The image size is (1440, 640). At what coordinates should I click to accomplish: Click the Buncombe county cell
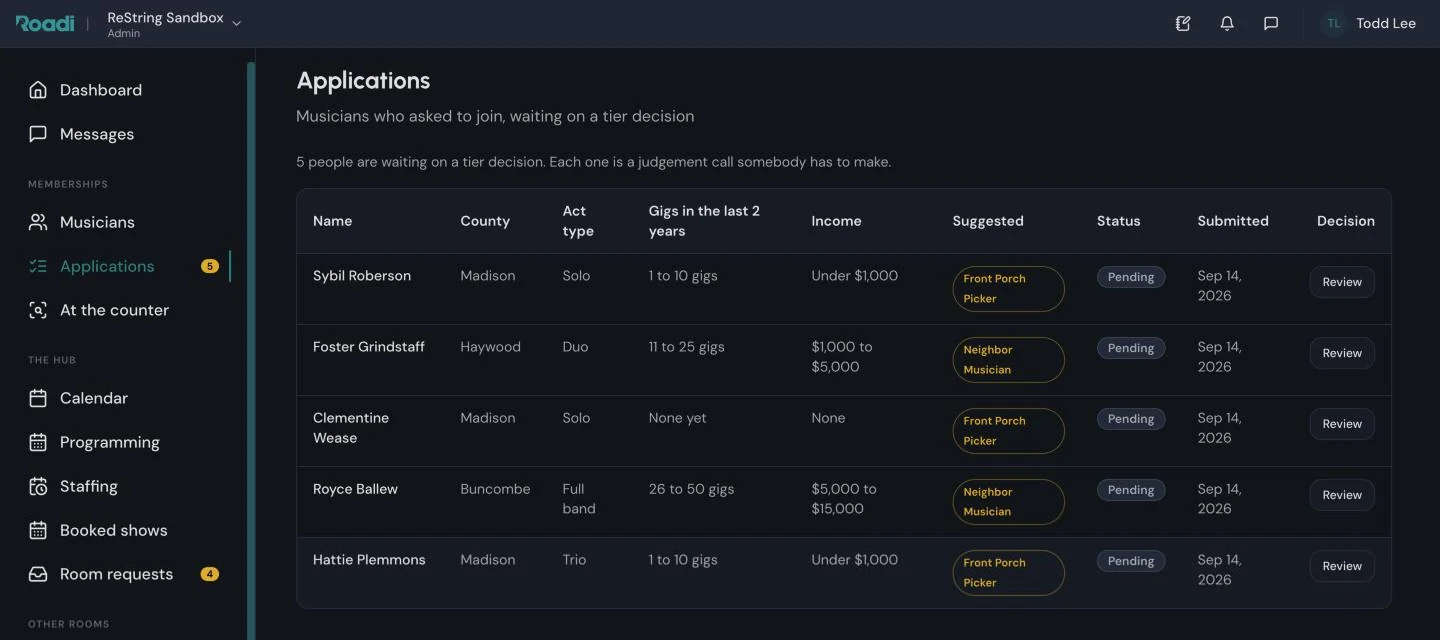pyautogui.click(x=495, y=489)
